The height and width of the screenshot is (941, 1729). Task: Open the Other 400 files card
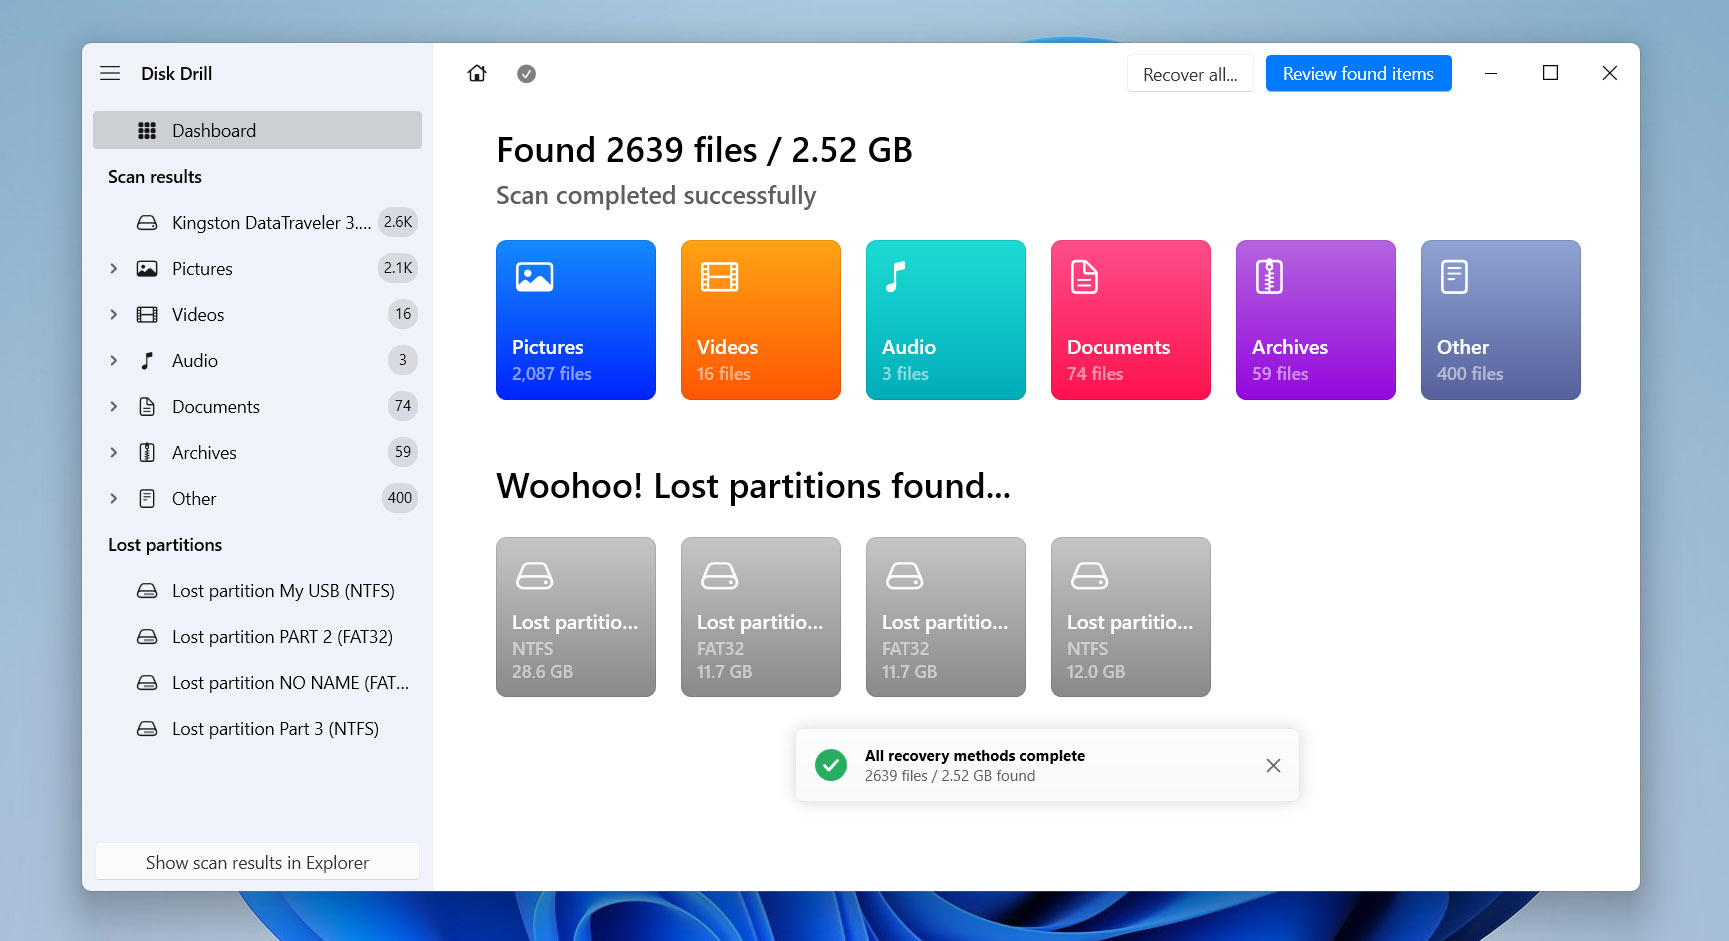coord(1501,320)
